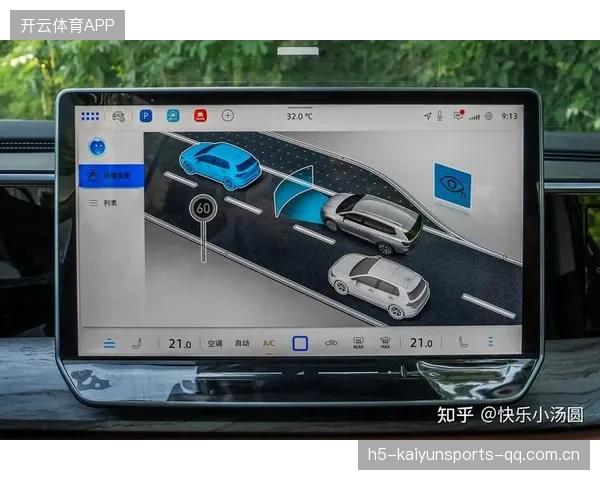Open the message notifications icon
600x480 pixels.
[x=458, y=115]
